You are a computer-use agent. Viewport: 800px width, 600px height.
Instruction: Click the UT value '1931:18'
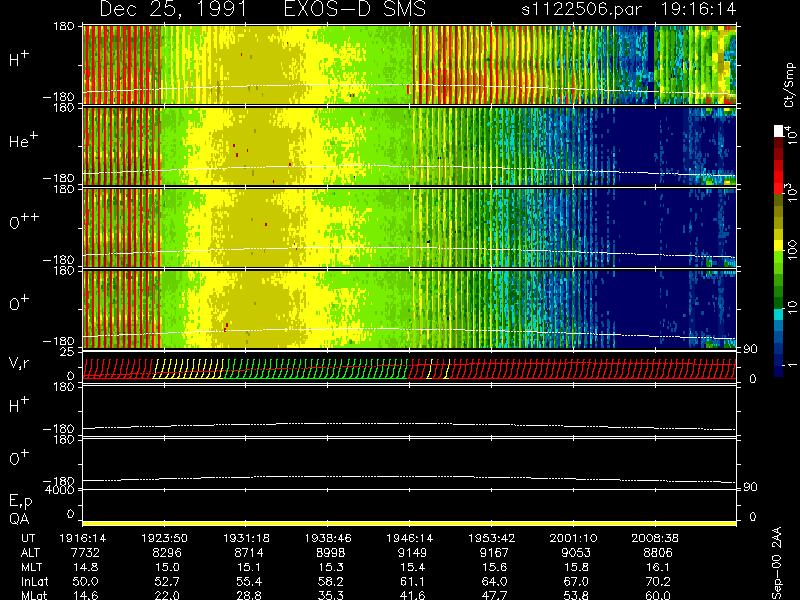pos(246,538)
